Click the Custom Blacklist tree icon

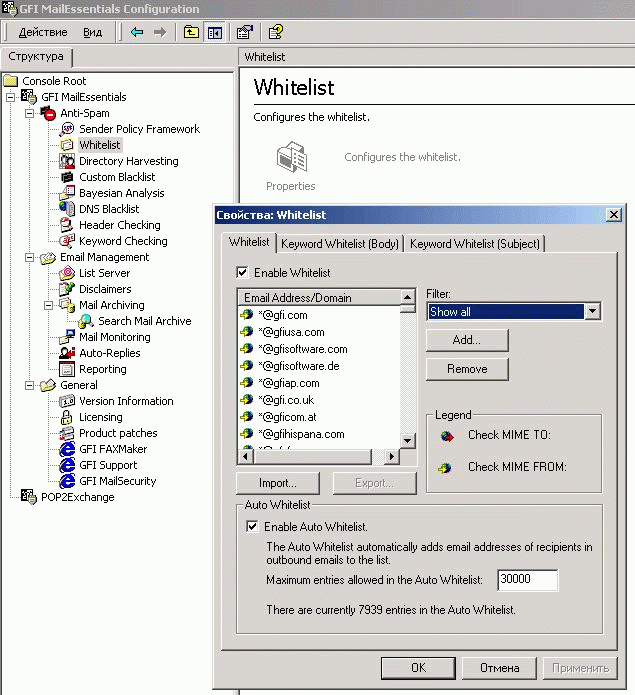pos(67,177)
